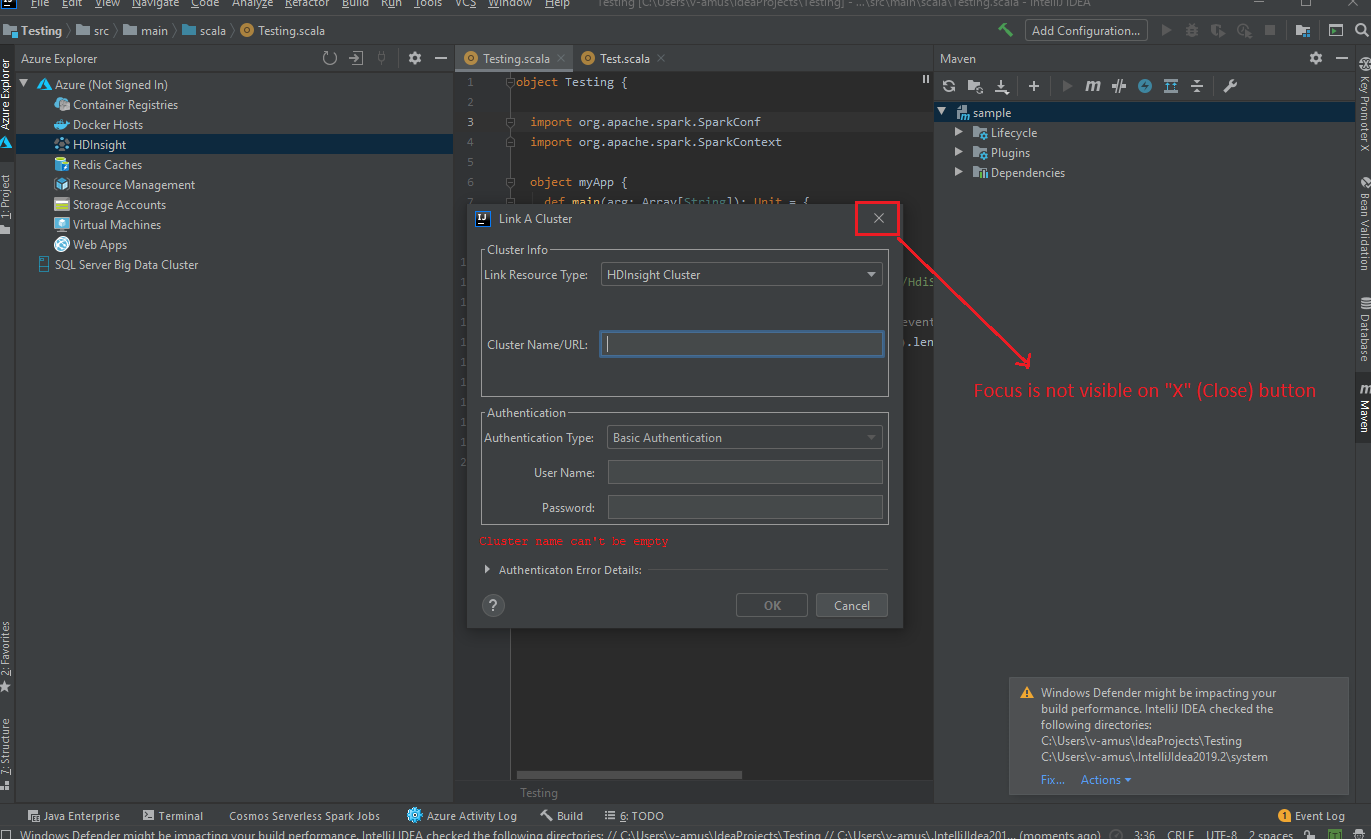Open Azure Activity Log panel
Image resolution: width=1371 pixels, height=839 pixels.
tap(462, 816)
